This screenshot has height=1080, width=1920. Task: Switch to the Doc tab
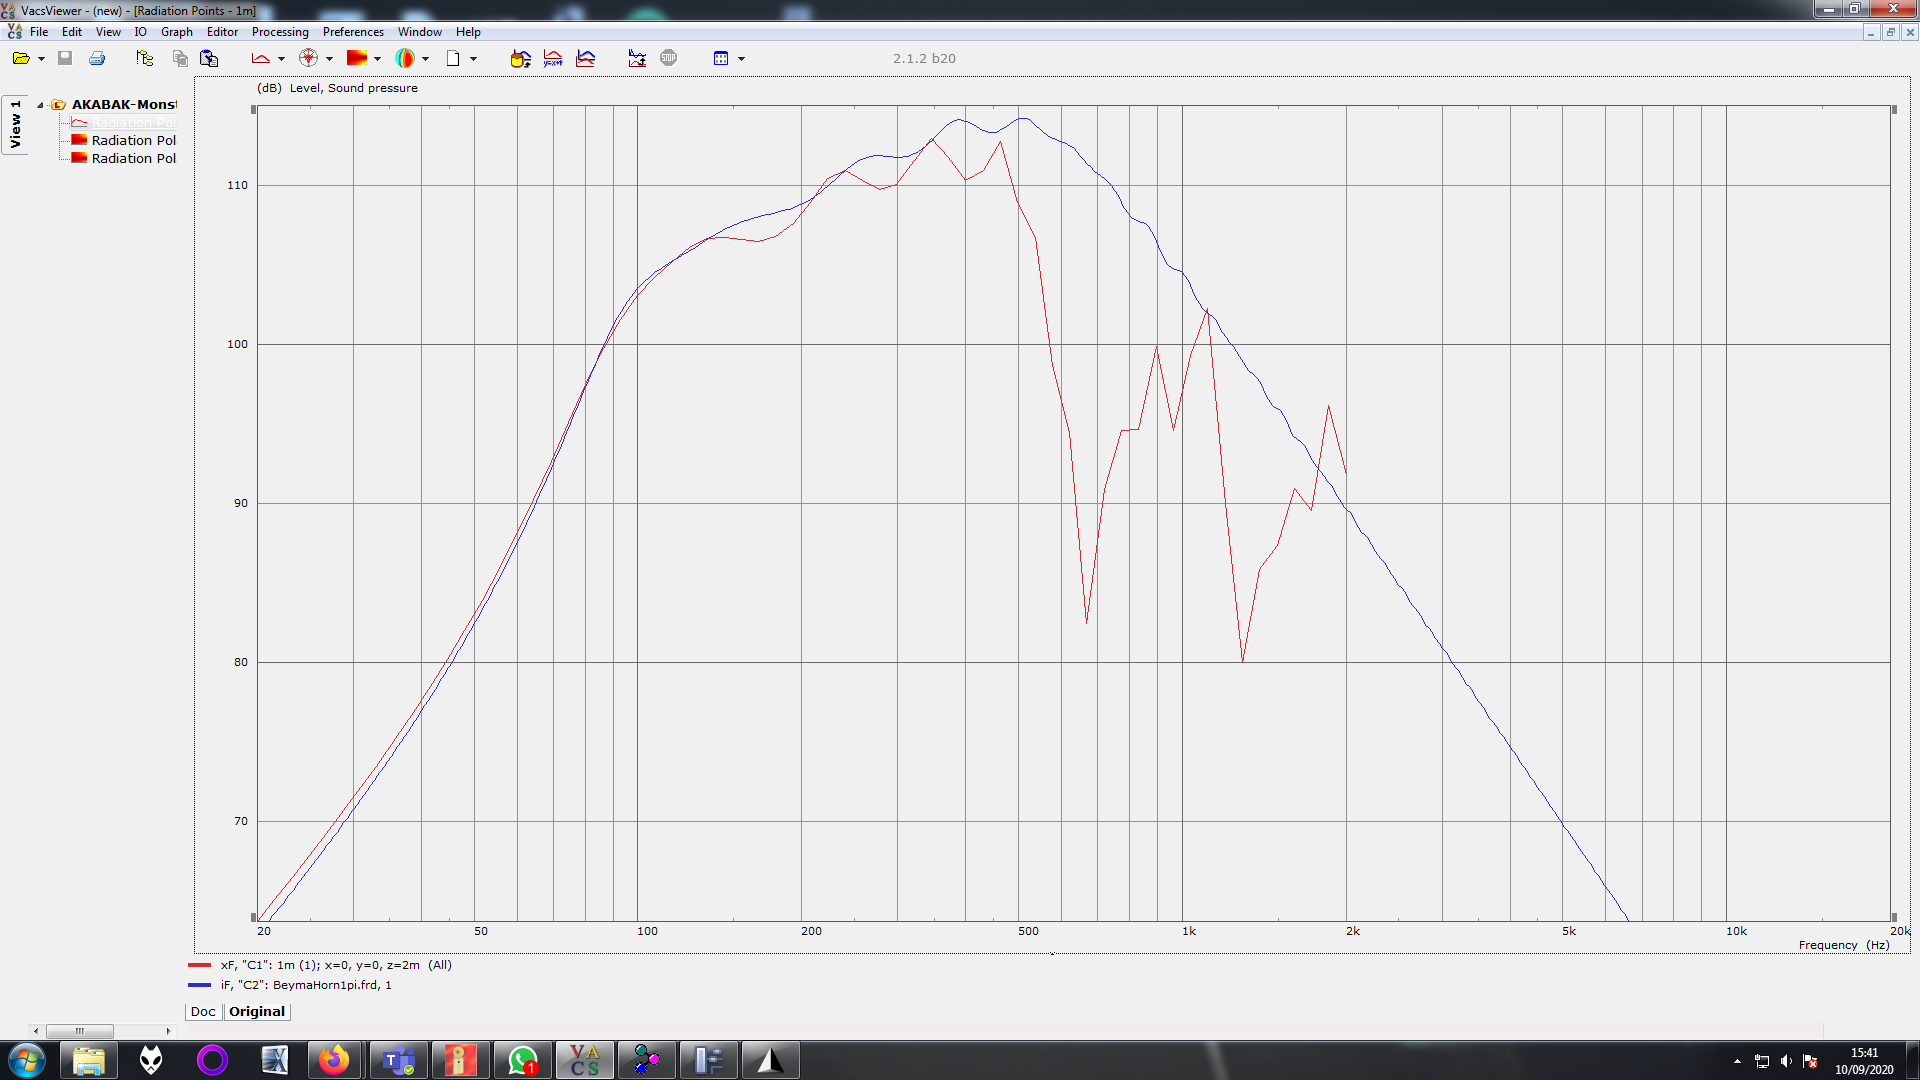click(203, 1011)
